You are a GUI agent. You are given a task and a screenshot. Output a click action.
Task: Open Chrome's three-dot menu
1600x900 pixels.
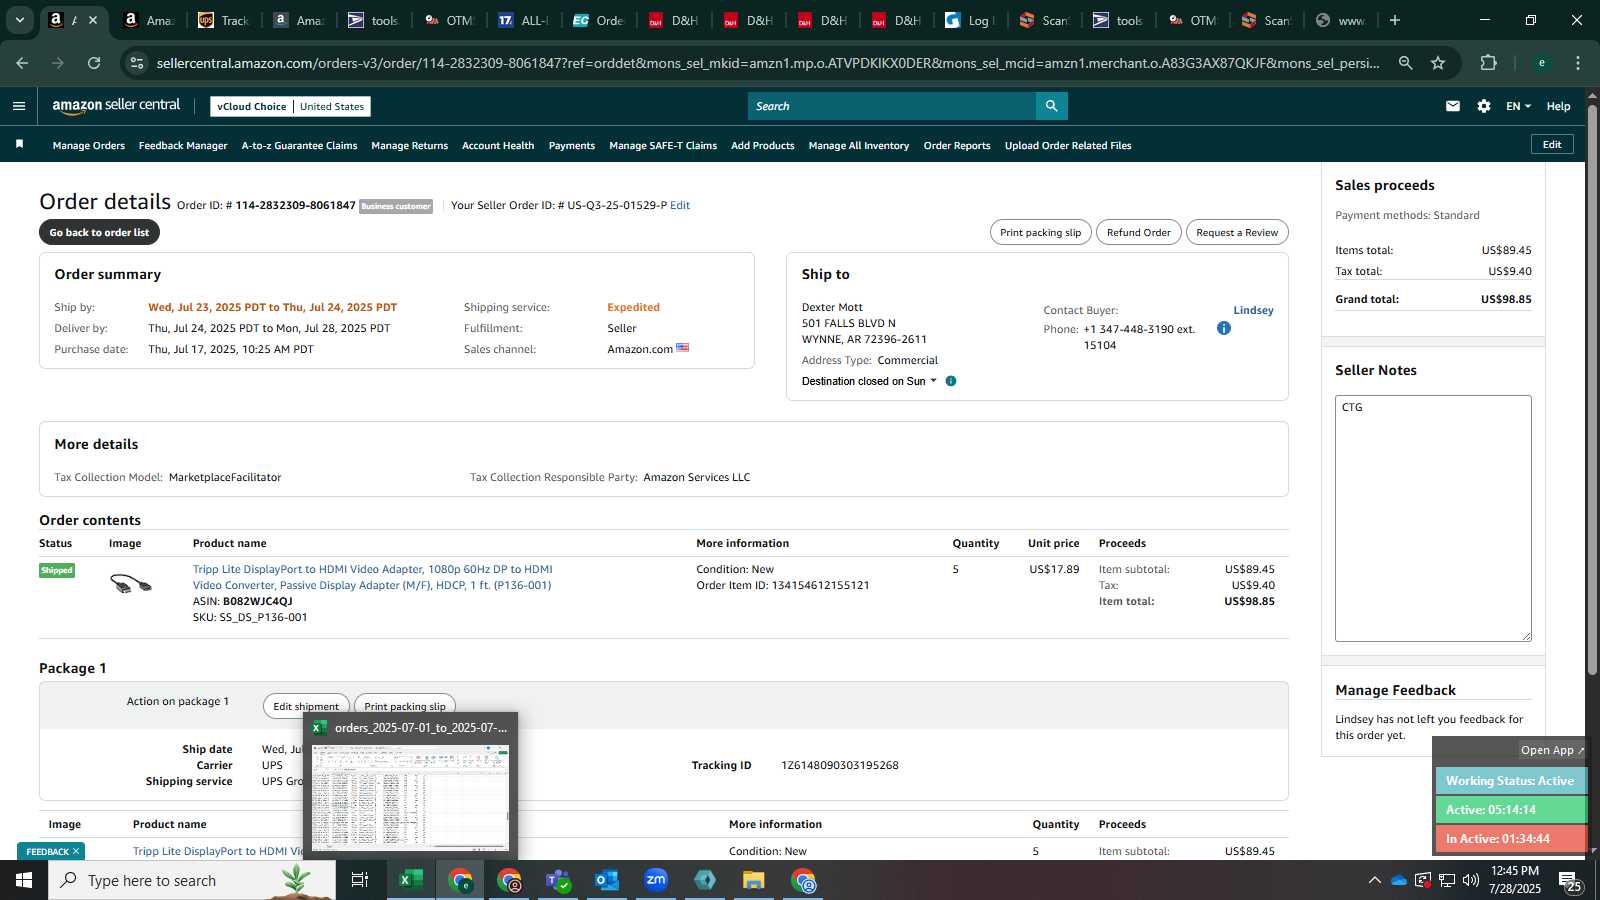coord(1578,63)
